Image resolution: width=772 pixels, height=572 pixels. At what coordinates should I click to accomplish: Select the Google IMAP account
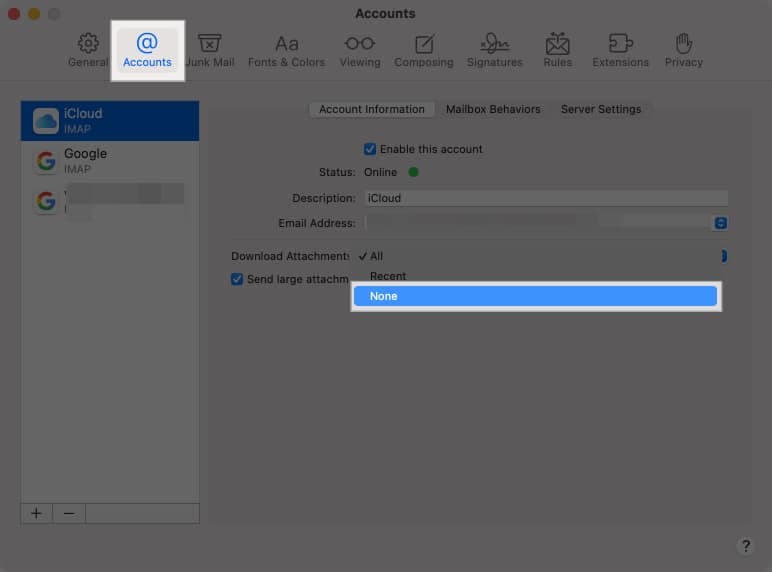click(110, 161)
